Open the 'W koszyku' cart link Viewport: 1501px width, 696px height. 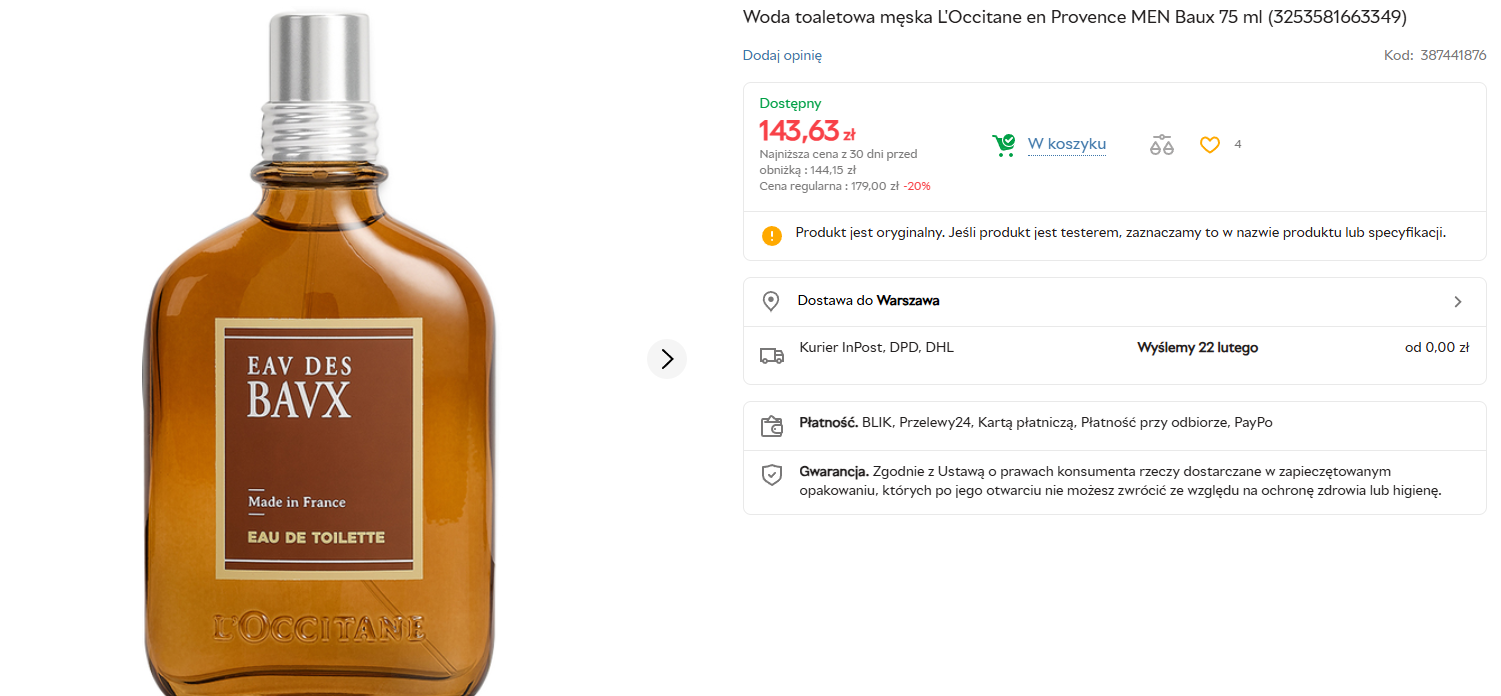1066,145
